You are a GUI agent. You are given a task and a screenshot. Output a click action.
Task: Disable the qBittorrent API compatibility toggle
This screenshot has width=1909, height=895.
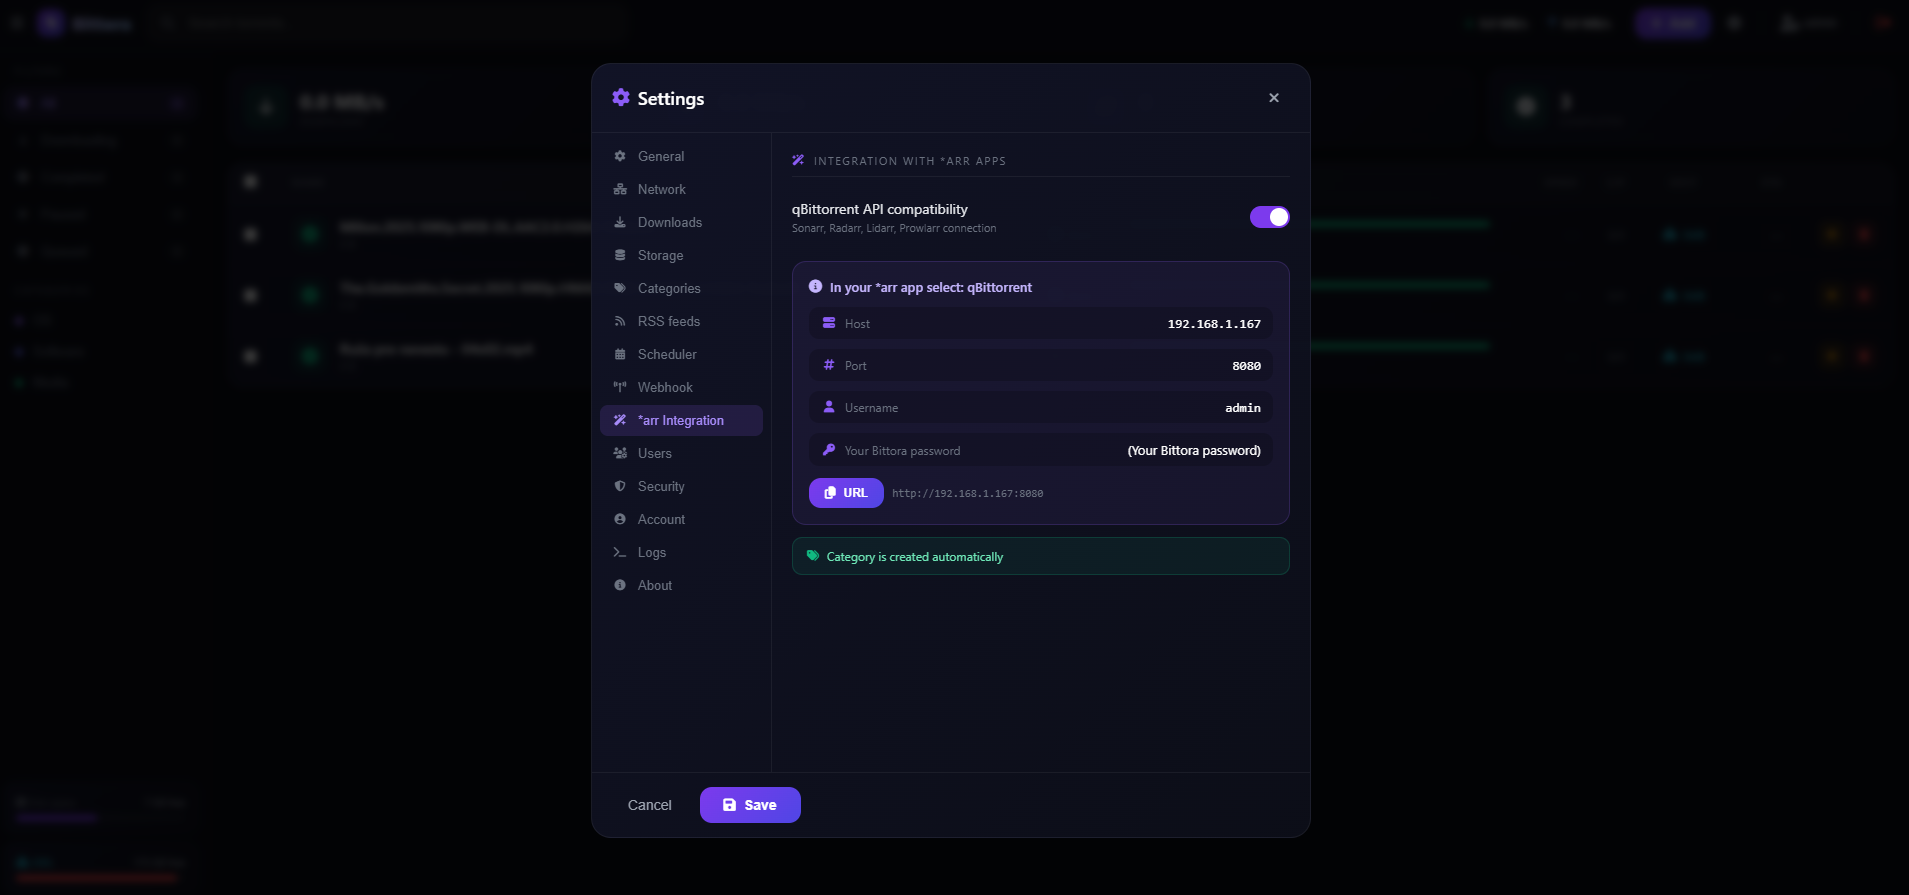pyautogui.click(x=1269, y=216)
